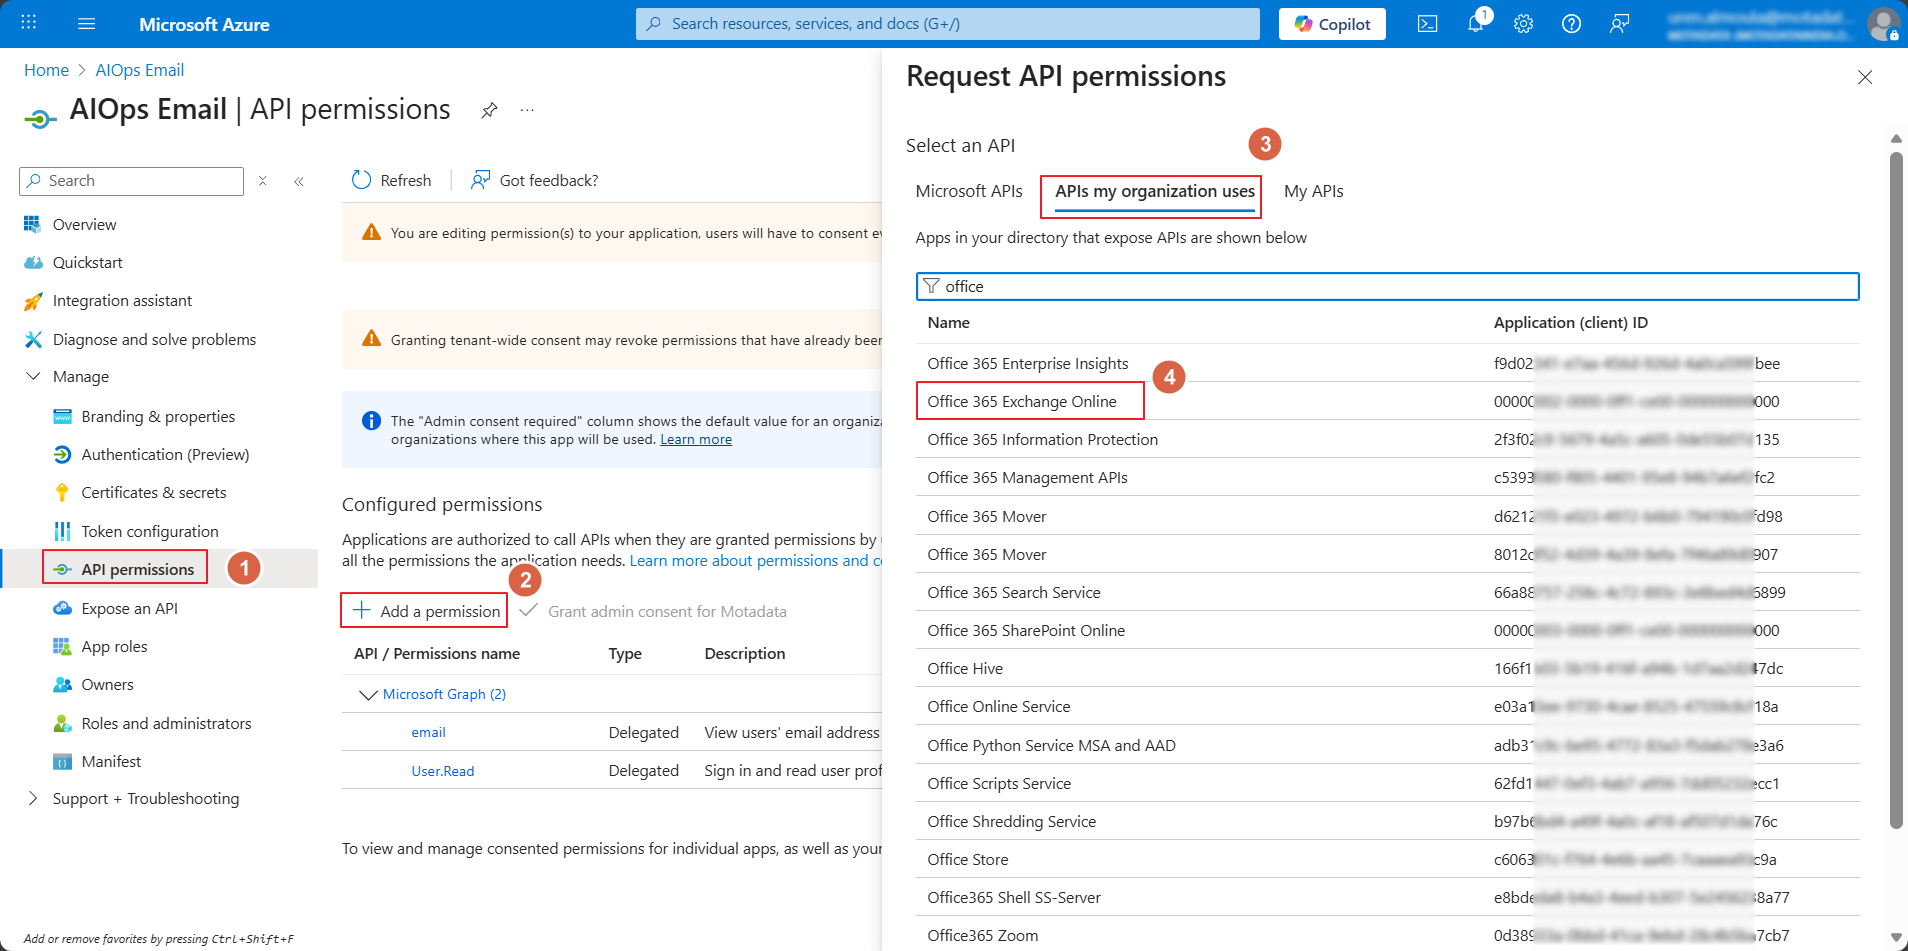Click the API filter field containing office

tap(1387, 287)
